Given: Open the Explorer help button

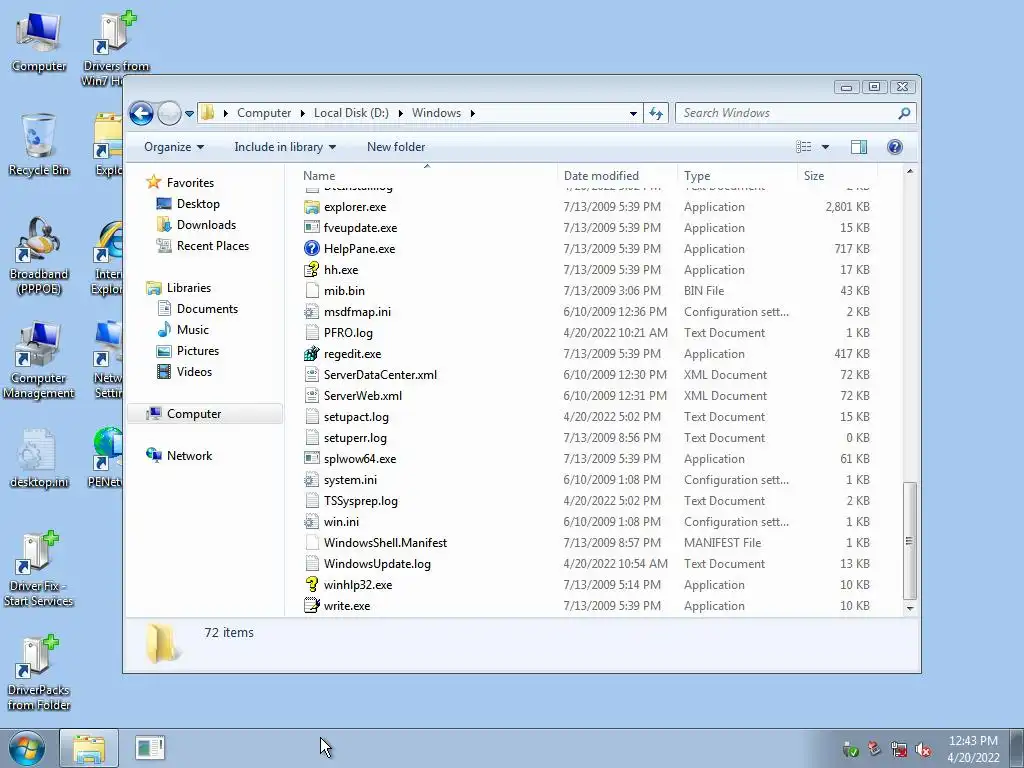Looking at the screenshot, I should pos(895,147).
